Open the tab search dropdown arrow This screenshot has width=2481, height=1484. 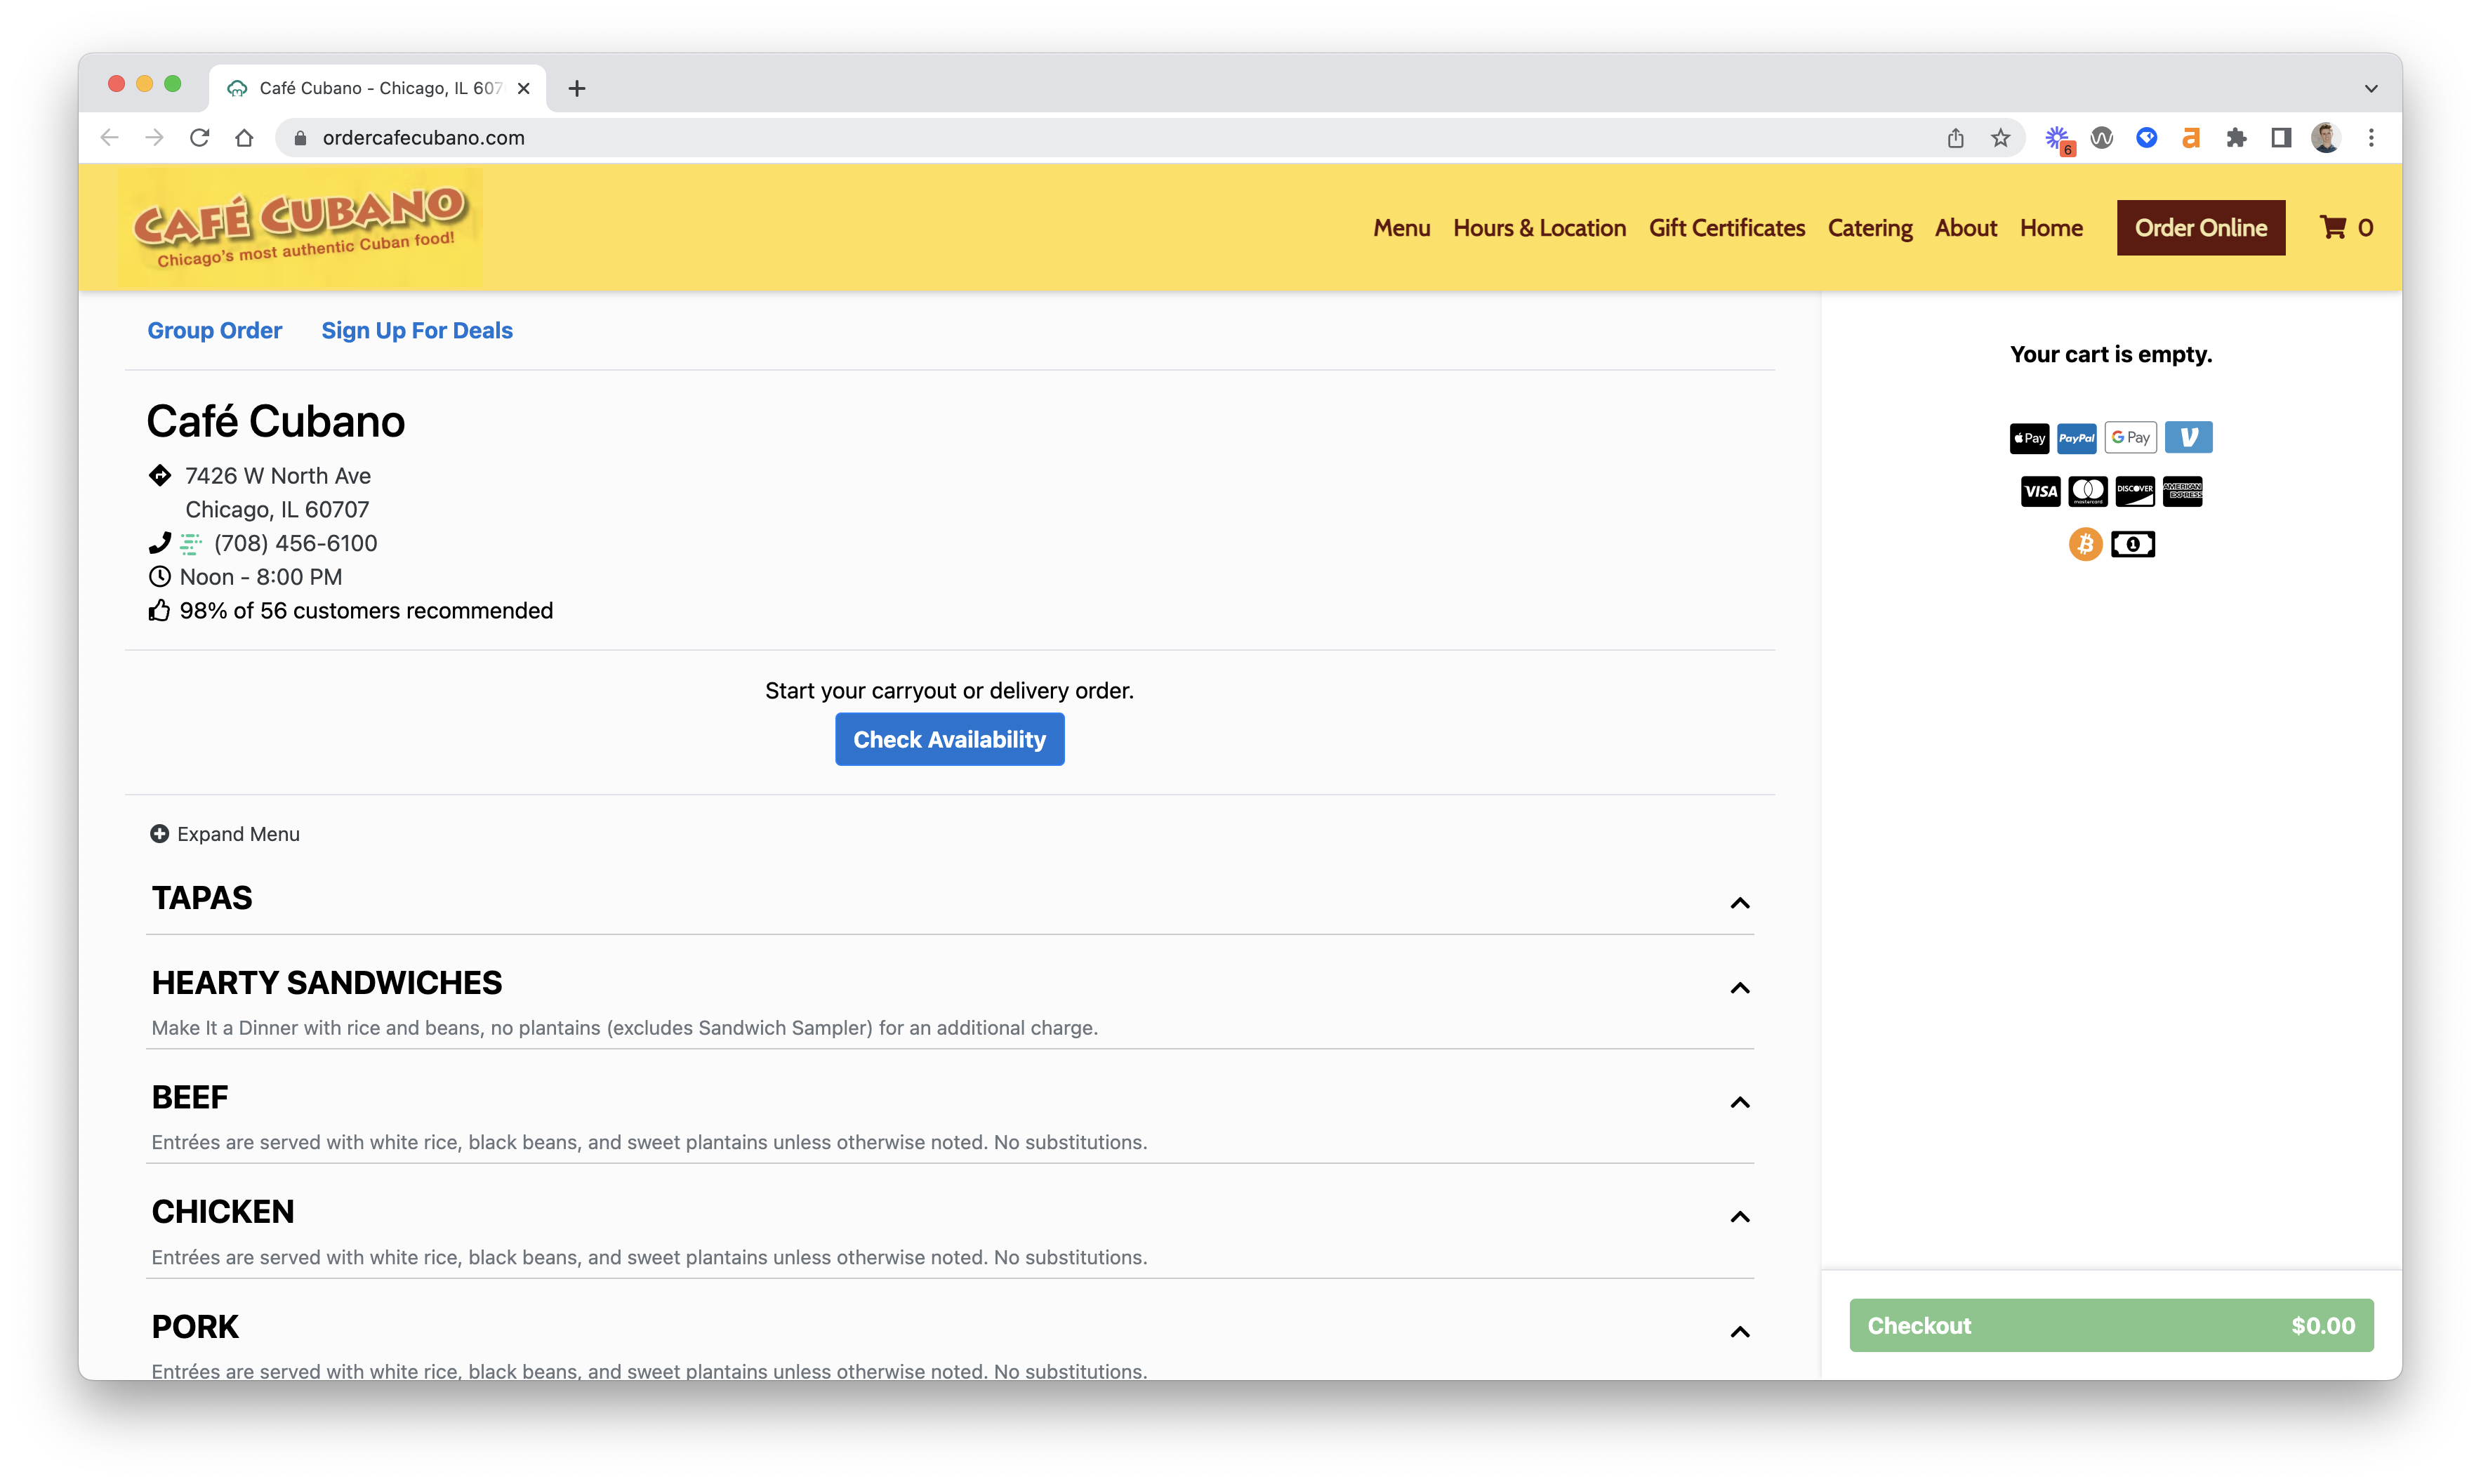2371,88
